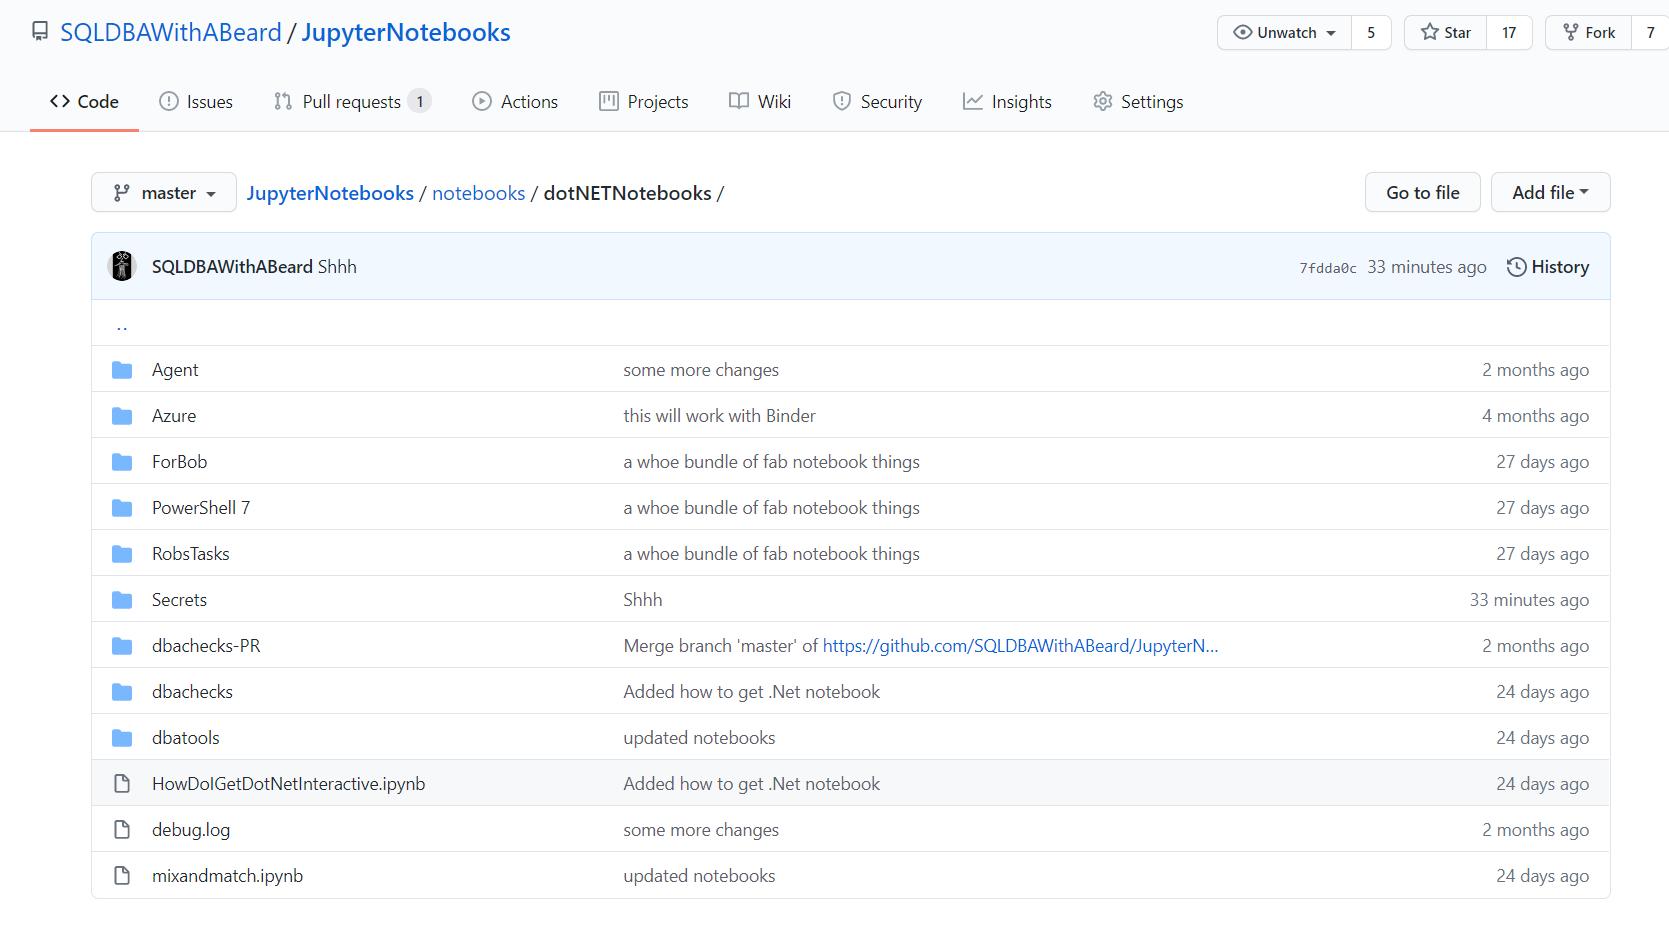Click the RobsTasks folder icon
Screen dimensions: 1669x925
click(x=122, y=554)
